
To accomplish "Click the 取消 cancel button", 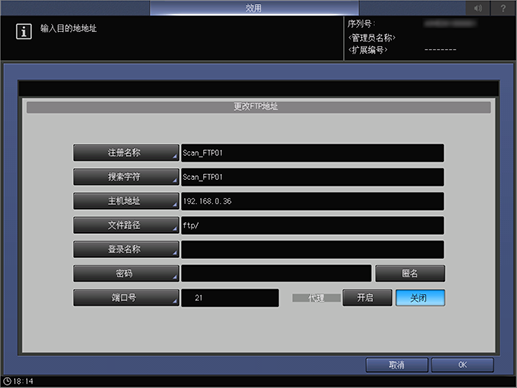I will pos(397,365).
